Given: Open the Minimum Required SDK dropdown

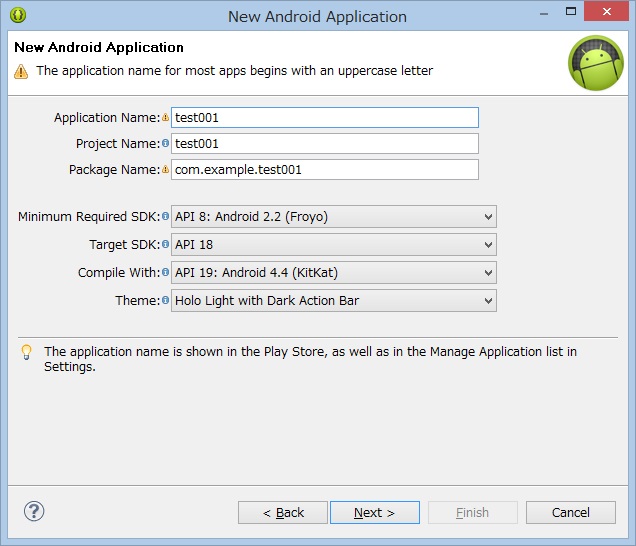Looking at the screenshot, I should click(334, 217).
